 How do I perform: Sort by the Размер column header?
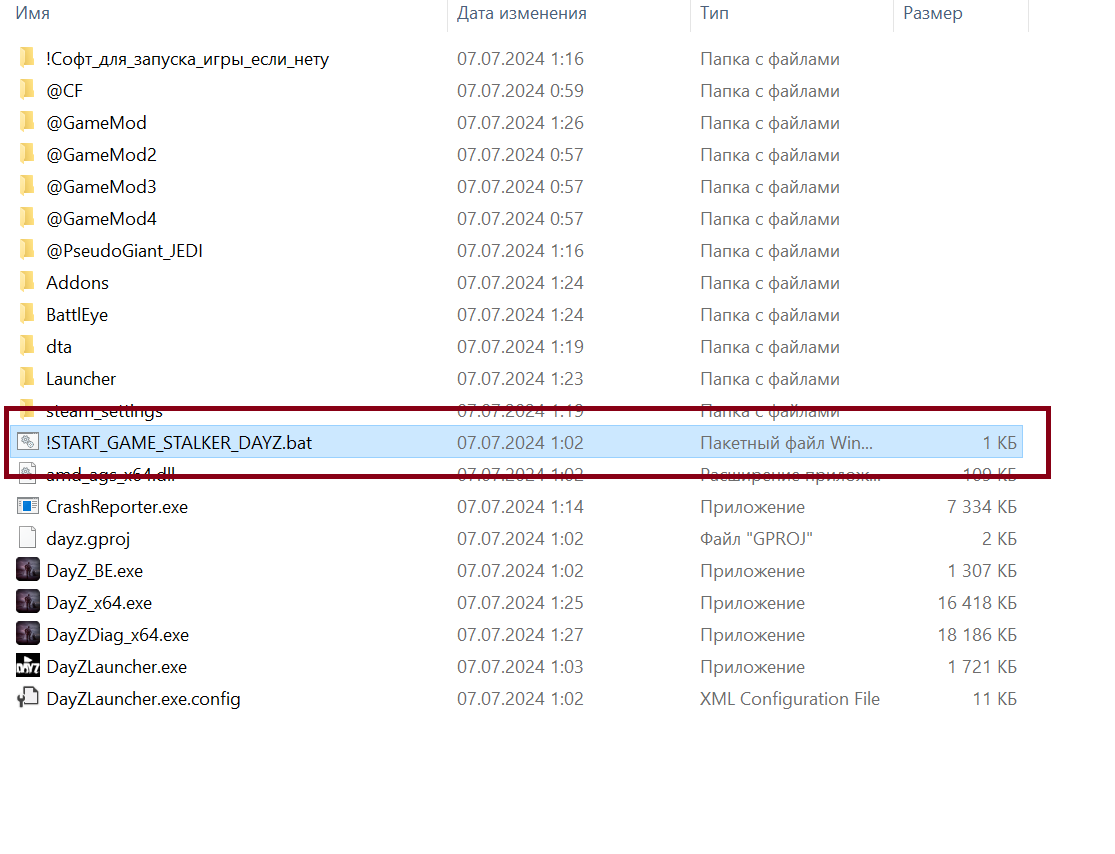932,14
